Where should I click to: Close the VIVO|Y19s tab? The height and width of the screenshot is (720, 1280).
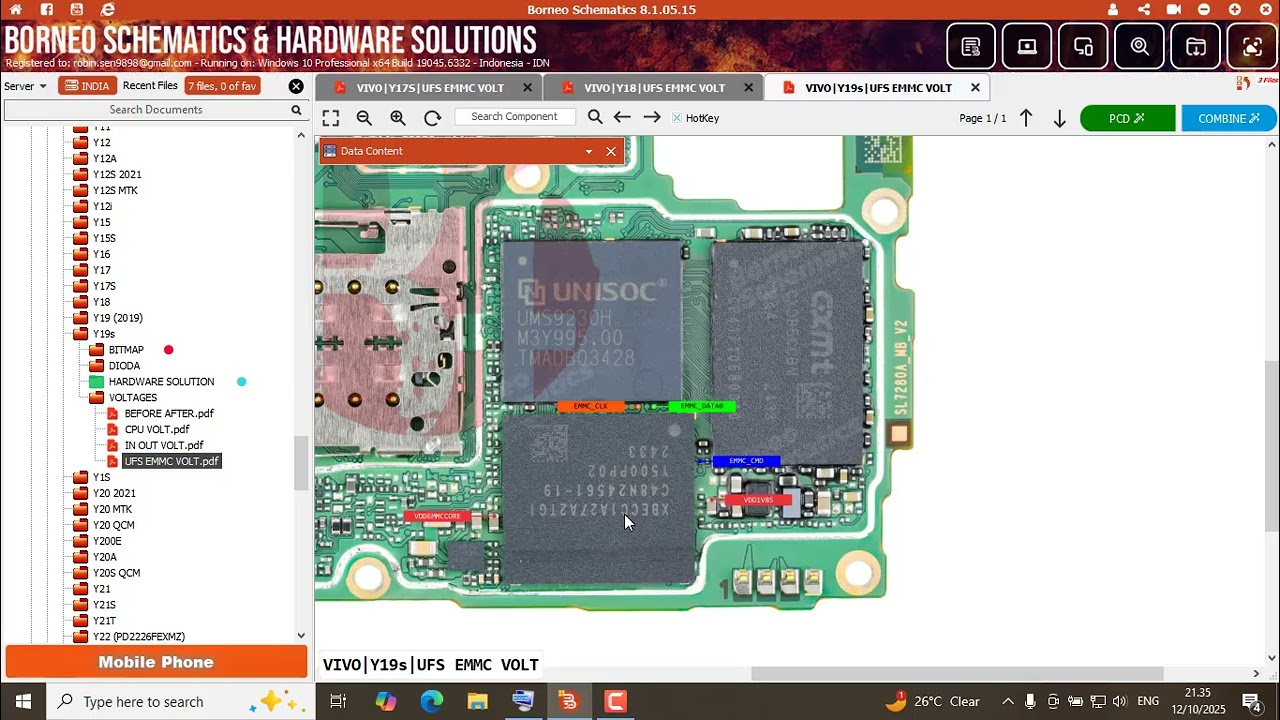[x=975, y=88]
